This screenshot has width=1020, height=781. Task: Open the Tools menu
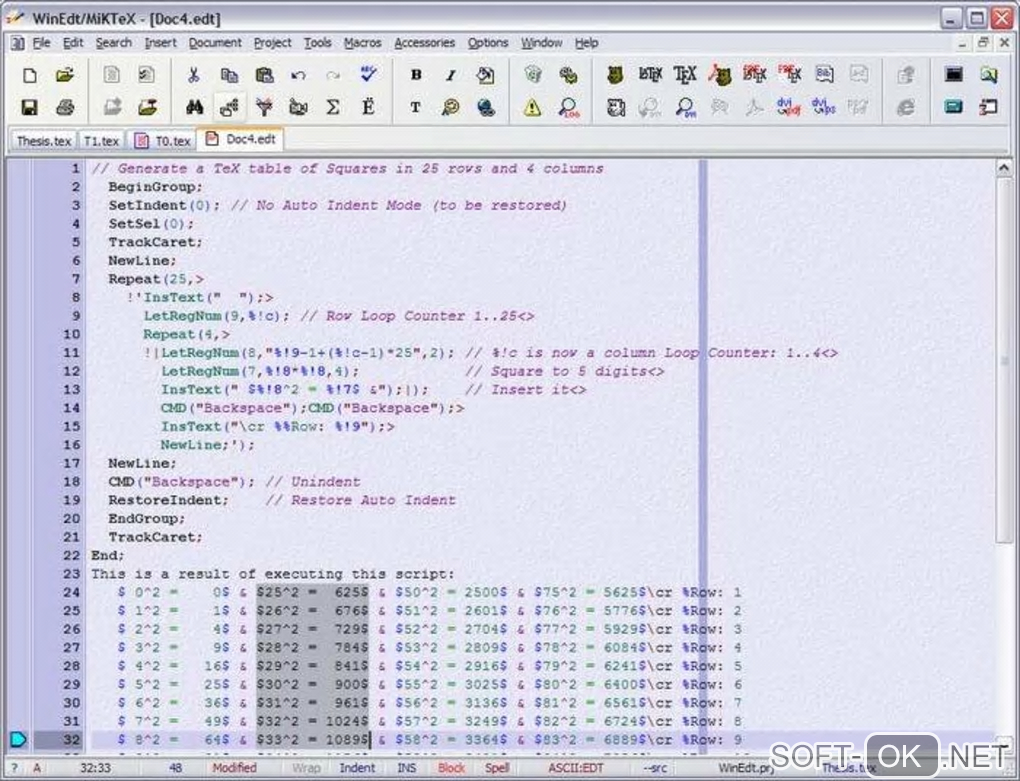point(317,43)
